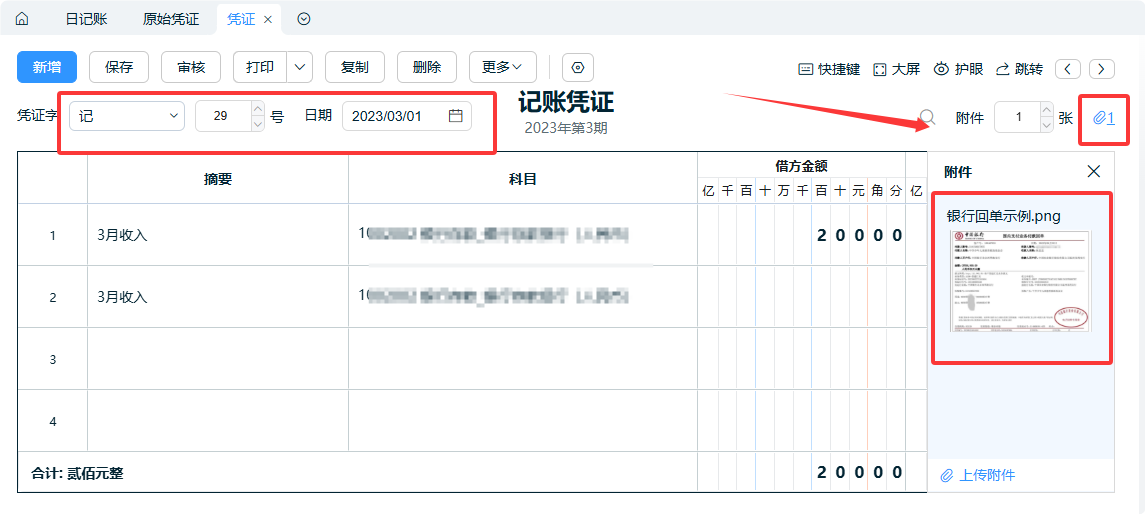Expand the 打印 dropdown arrow
The width and height of the screenshot is (1145, 514).
pyautogui.click(x=300, y=67)
